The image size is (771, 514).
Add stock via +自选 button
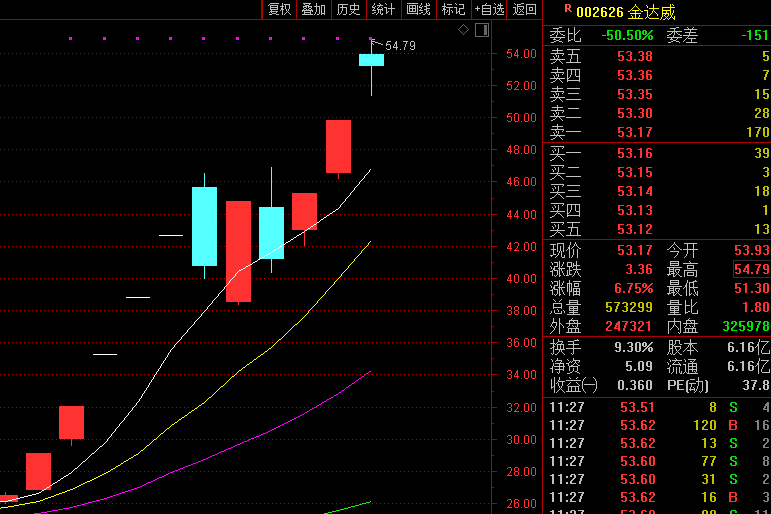[x=489, y=9]
